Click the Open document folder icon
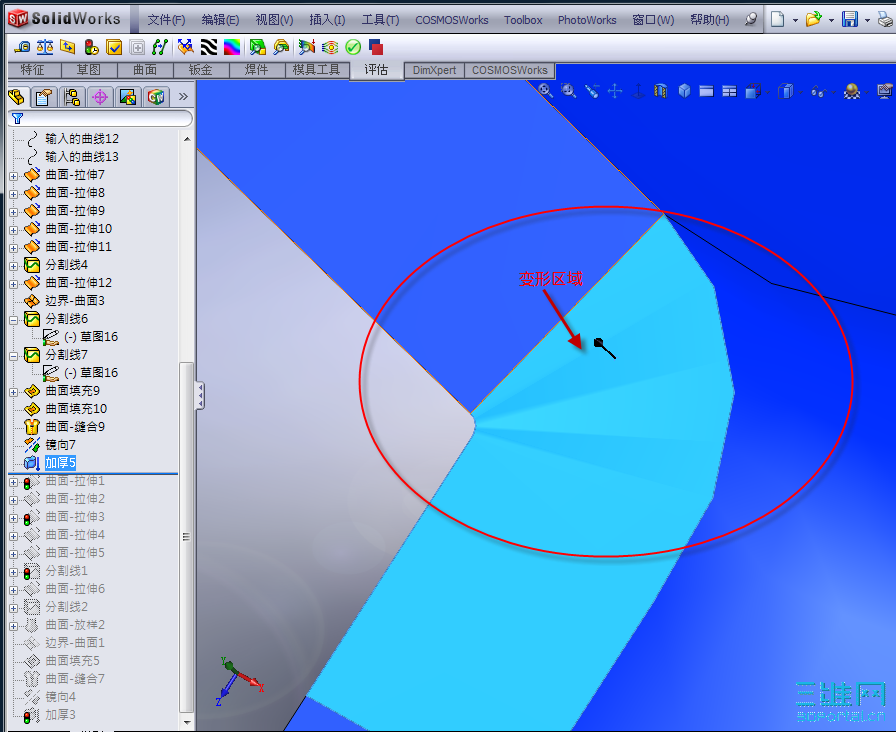Image resolution: width=896 pixels, height=732 pixels. click(x=813, y=19)
